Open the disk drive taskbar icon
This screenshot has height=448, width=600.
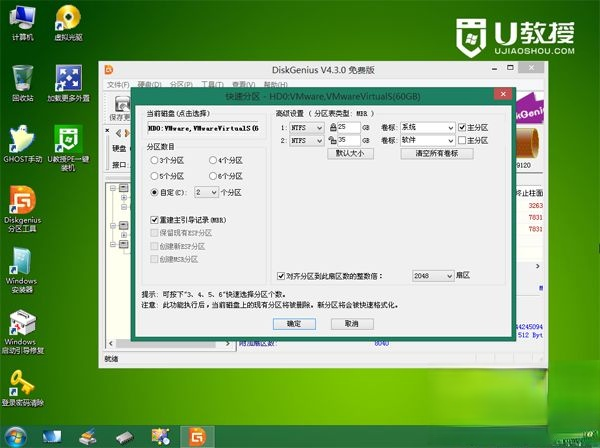point(125,437)
